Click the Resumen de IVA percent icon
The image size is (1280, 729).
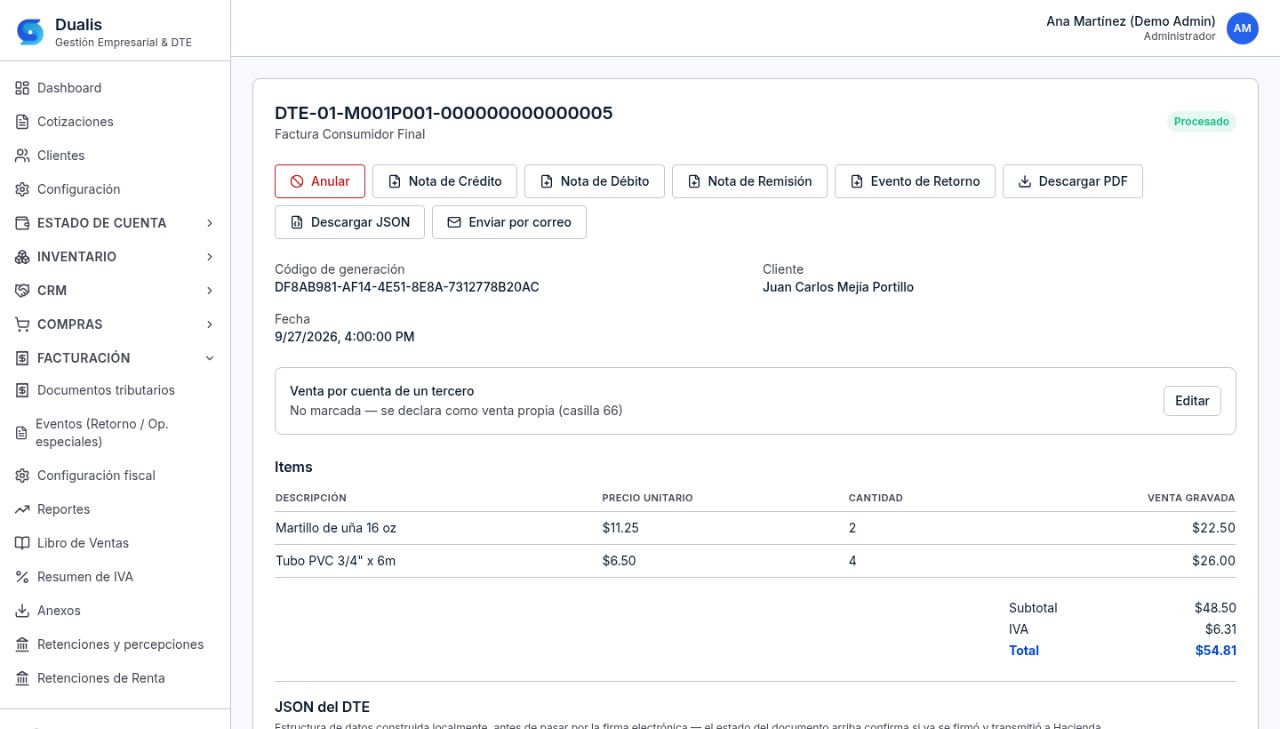22,577
